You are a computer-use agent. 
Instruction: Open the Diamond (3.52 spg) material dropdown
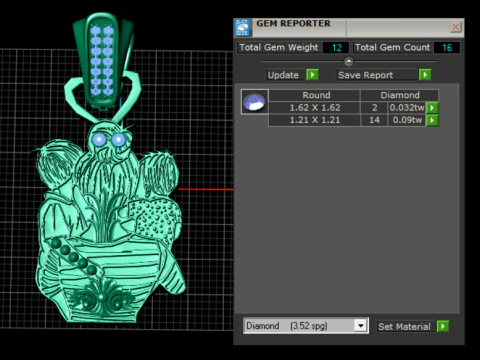(306, 326)
